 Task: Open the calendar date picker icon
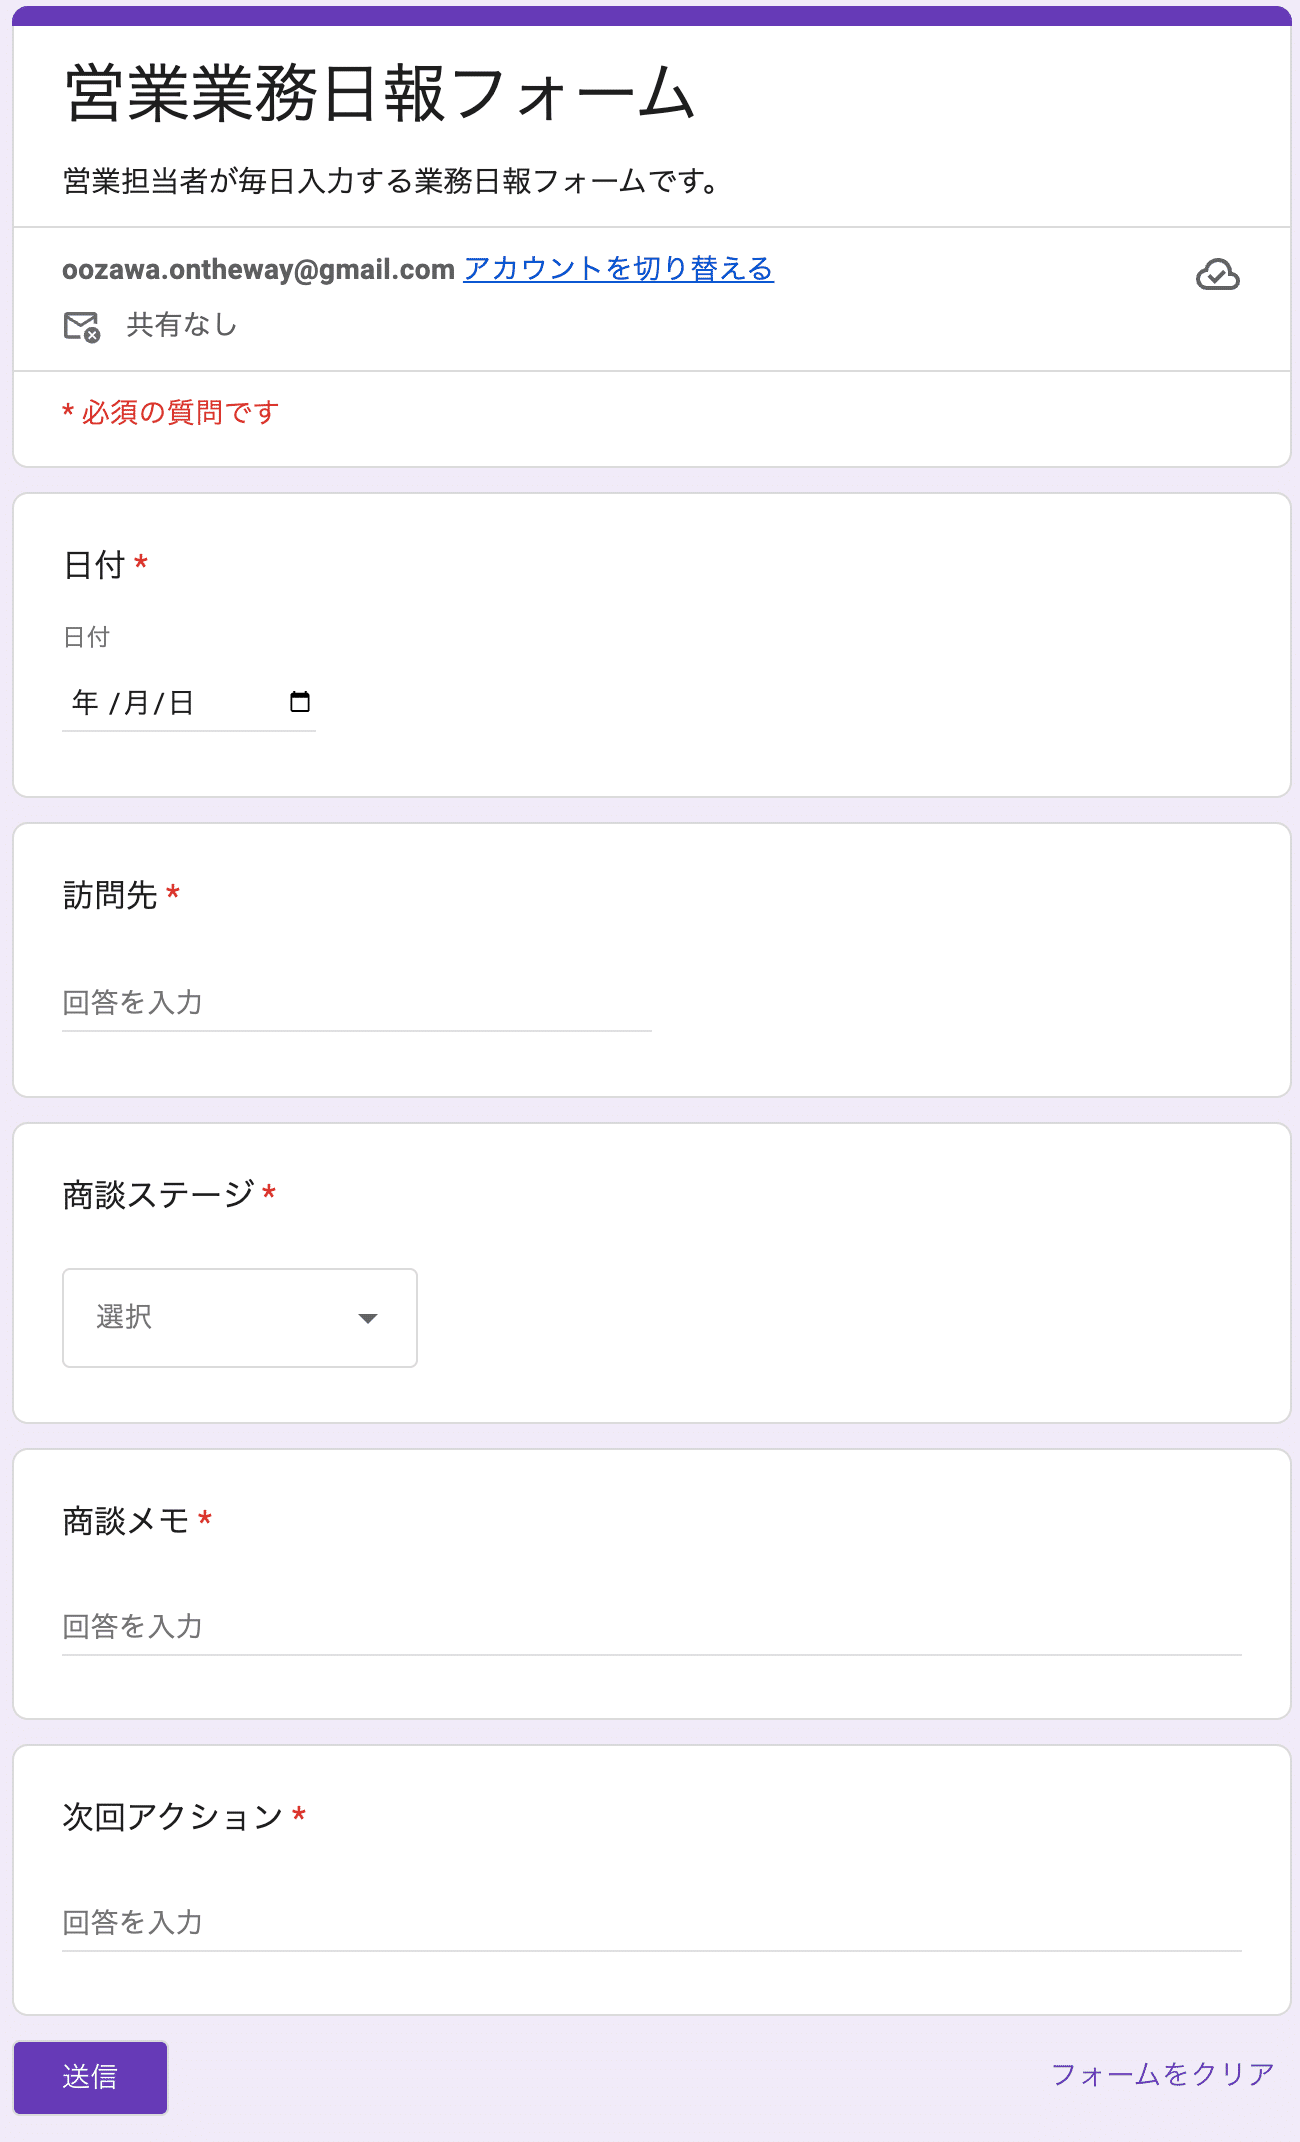point(300,702)
